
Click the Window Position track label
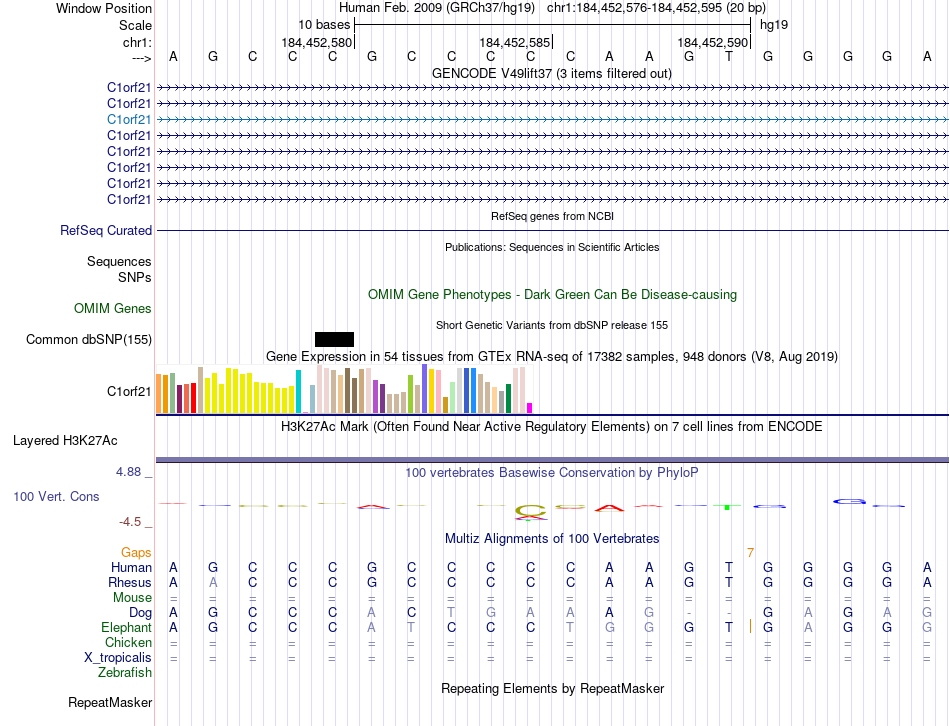click(104, 8)
